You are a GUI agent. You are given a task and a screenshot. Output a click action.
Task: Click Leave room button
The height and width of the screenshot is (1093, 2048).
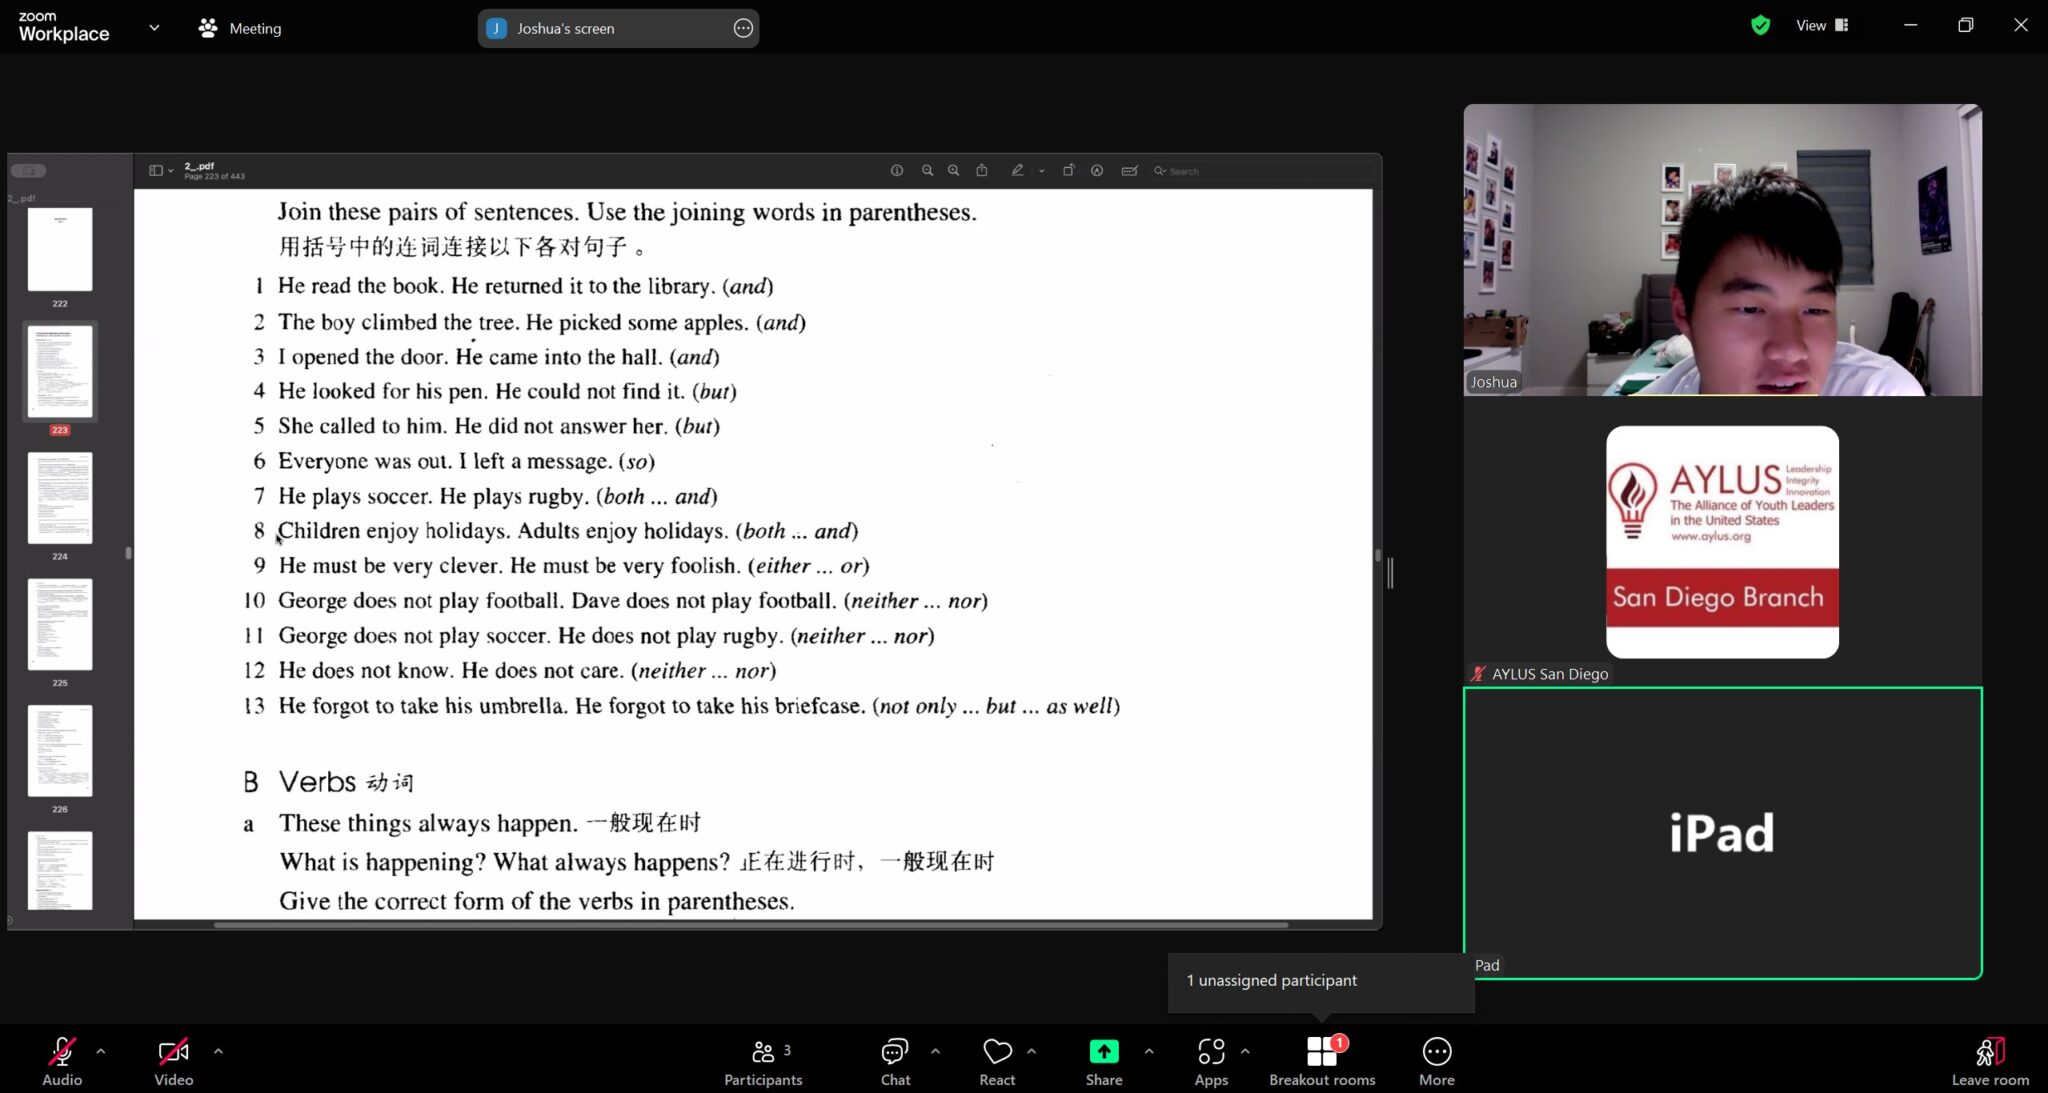(1990, 1061)
